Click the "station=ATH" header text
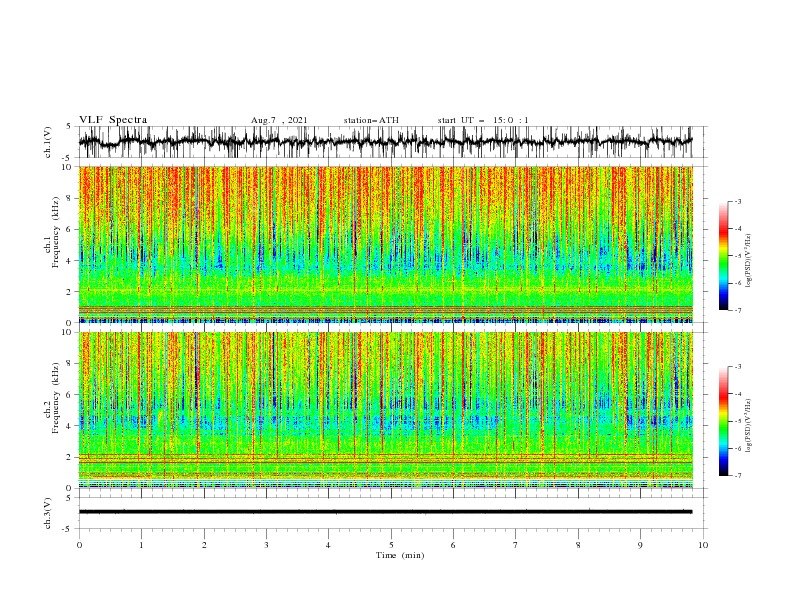The height and width of the screenshot is (612, 792). click(x=371, y=120)
